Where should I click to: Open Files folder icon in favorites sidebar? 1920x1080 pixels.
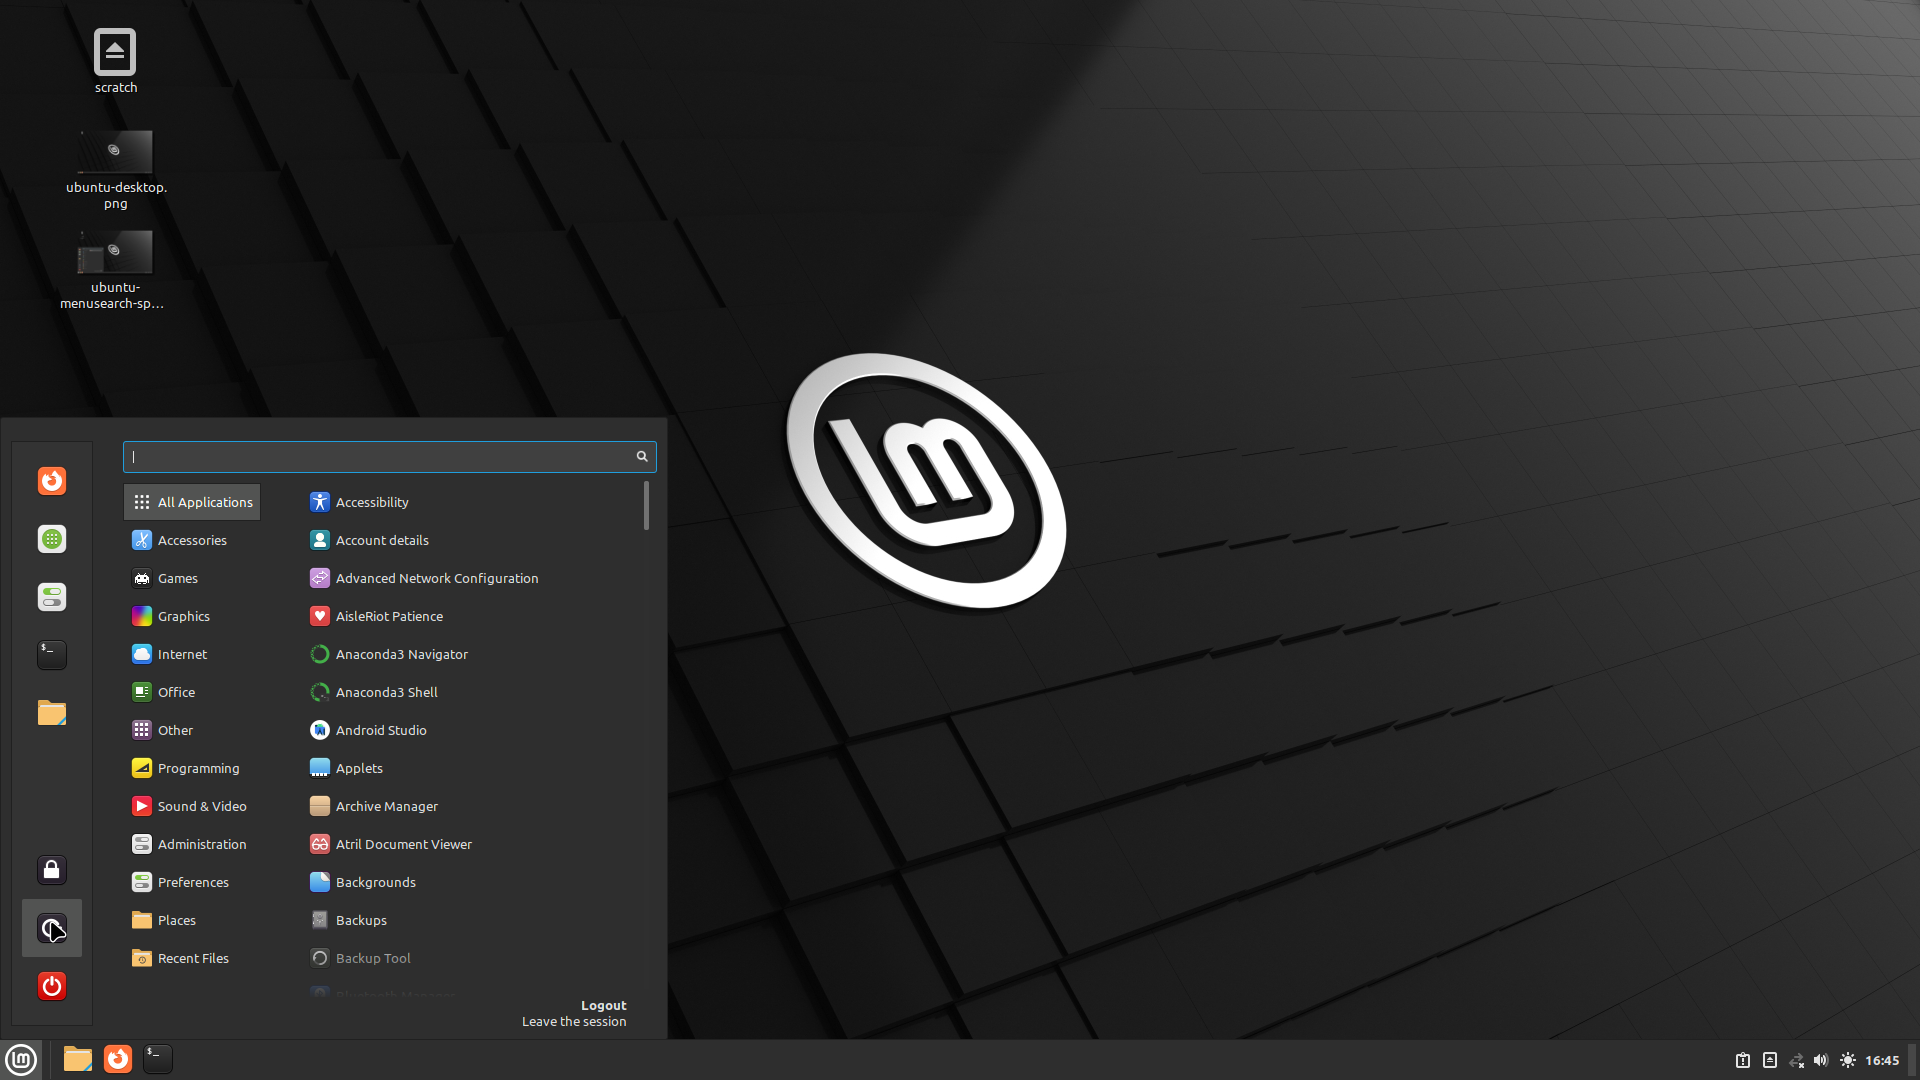click(x=52, y=713)
